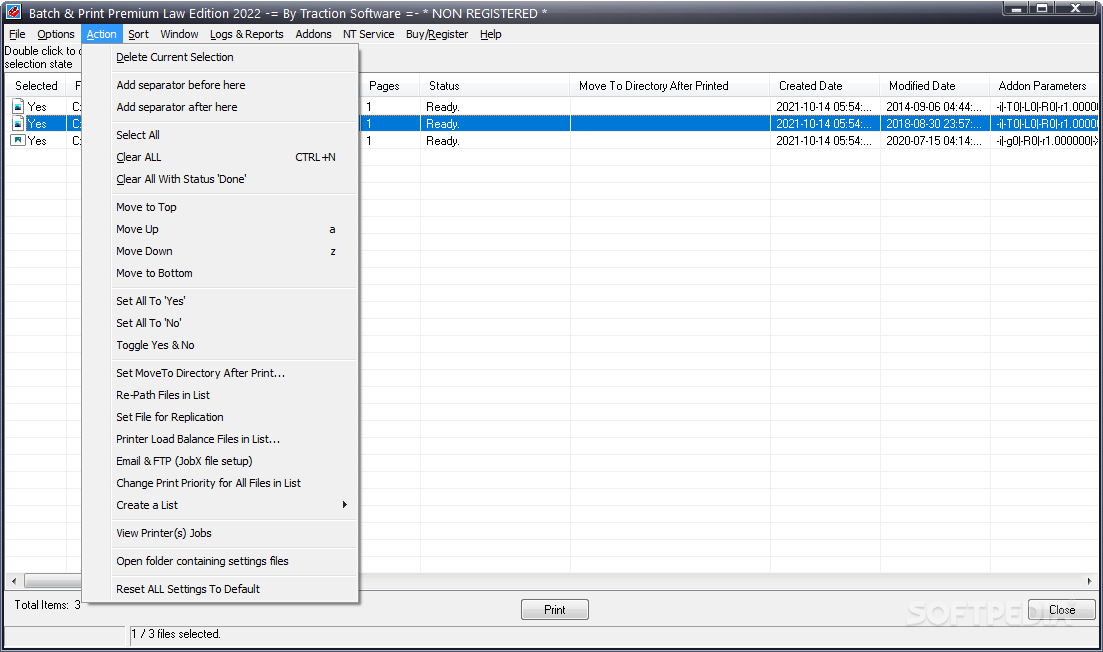1103x652 pixels.
Task: Click the Selected column header
Action: [x=36, y=86]
